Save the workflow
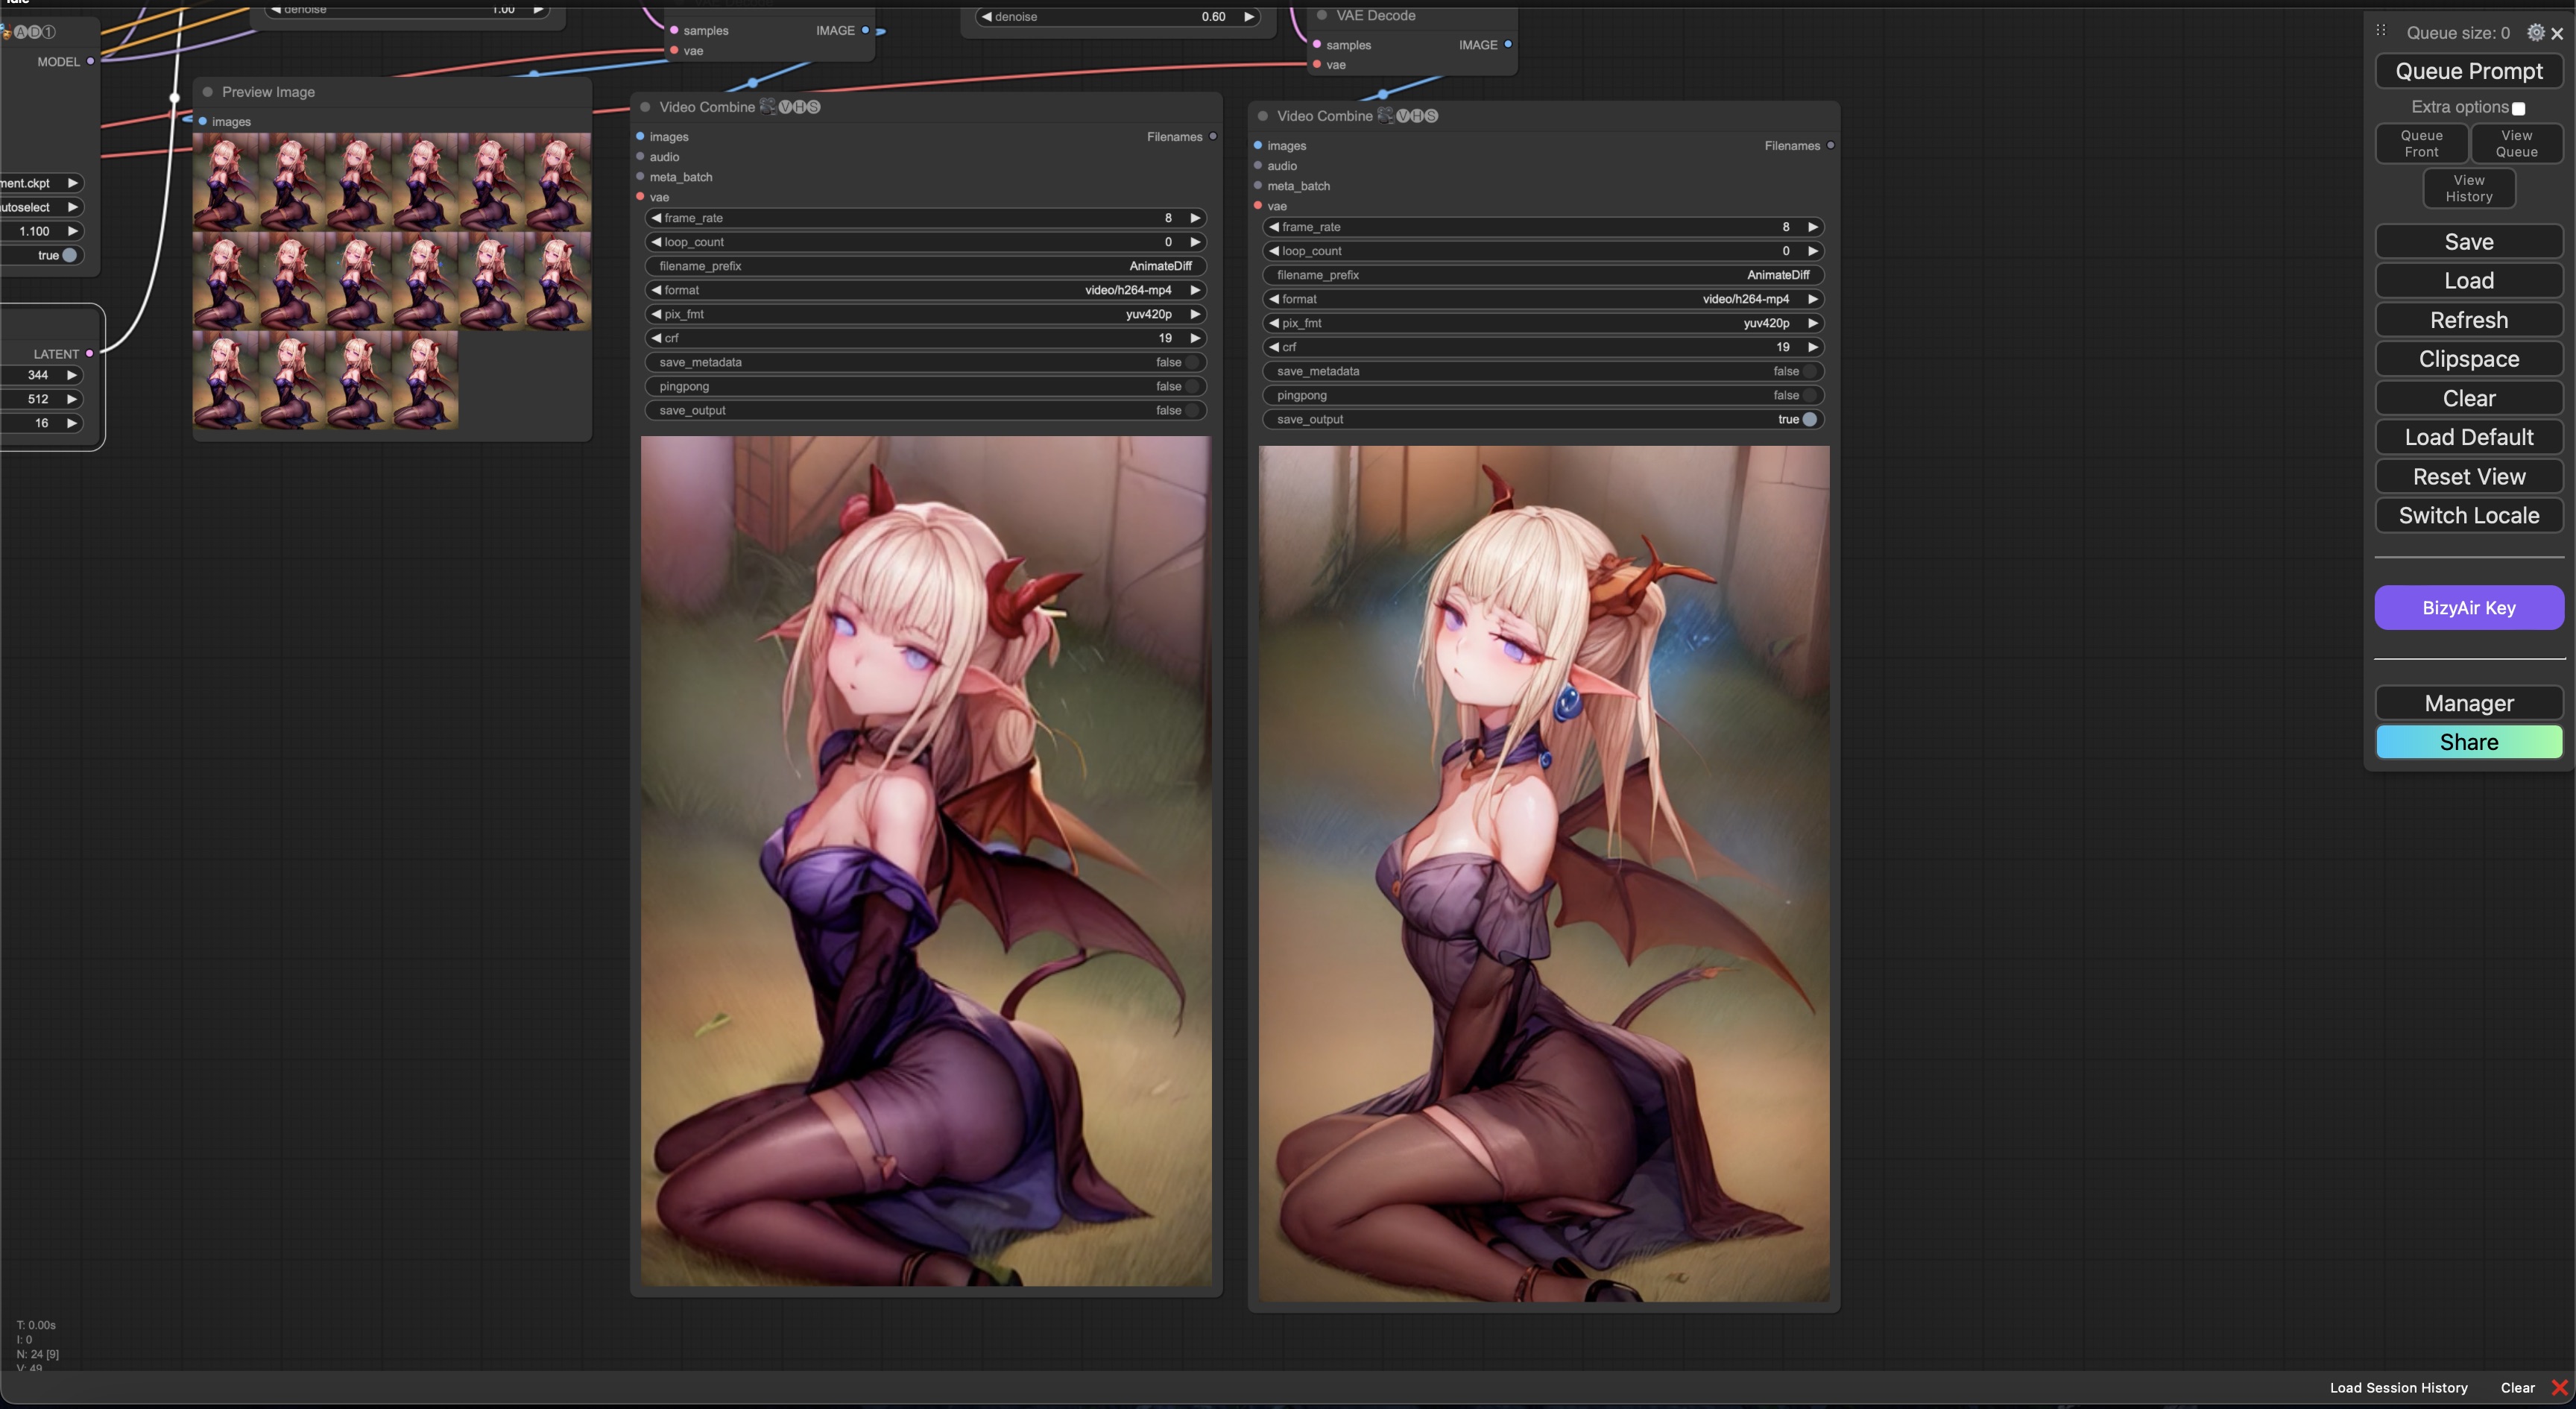This screenshot has width=2576, height=1409. tap(2469, 242)
